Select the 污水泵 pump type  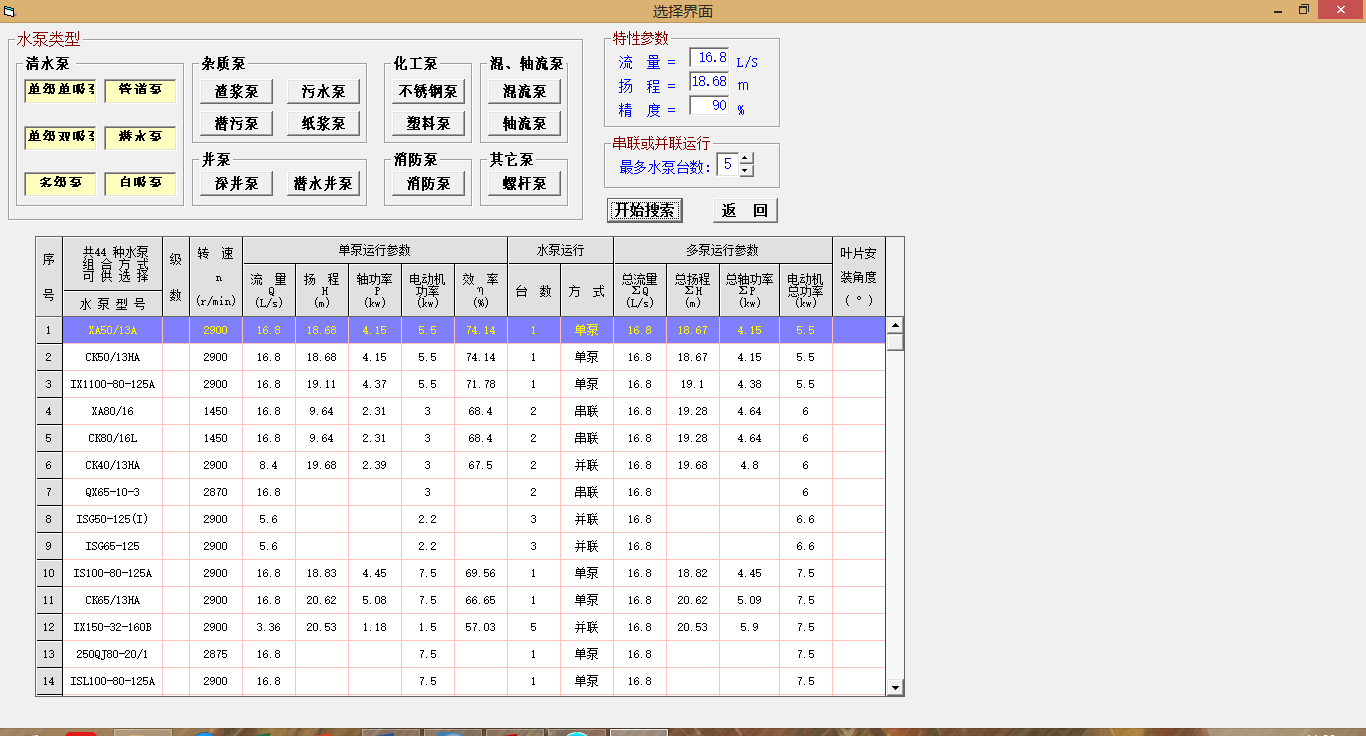(x=323, y=92)
